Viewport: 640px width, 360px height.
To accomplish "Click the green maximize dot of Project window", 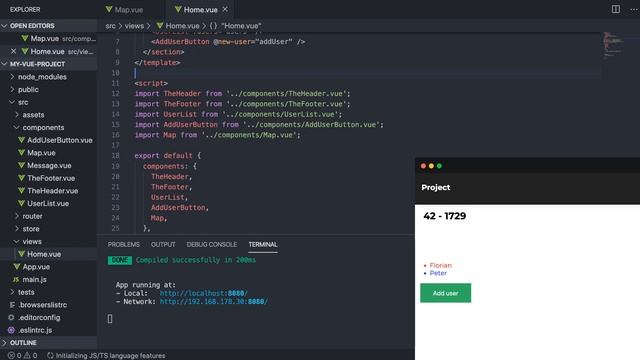I will click(440, 166).
